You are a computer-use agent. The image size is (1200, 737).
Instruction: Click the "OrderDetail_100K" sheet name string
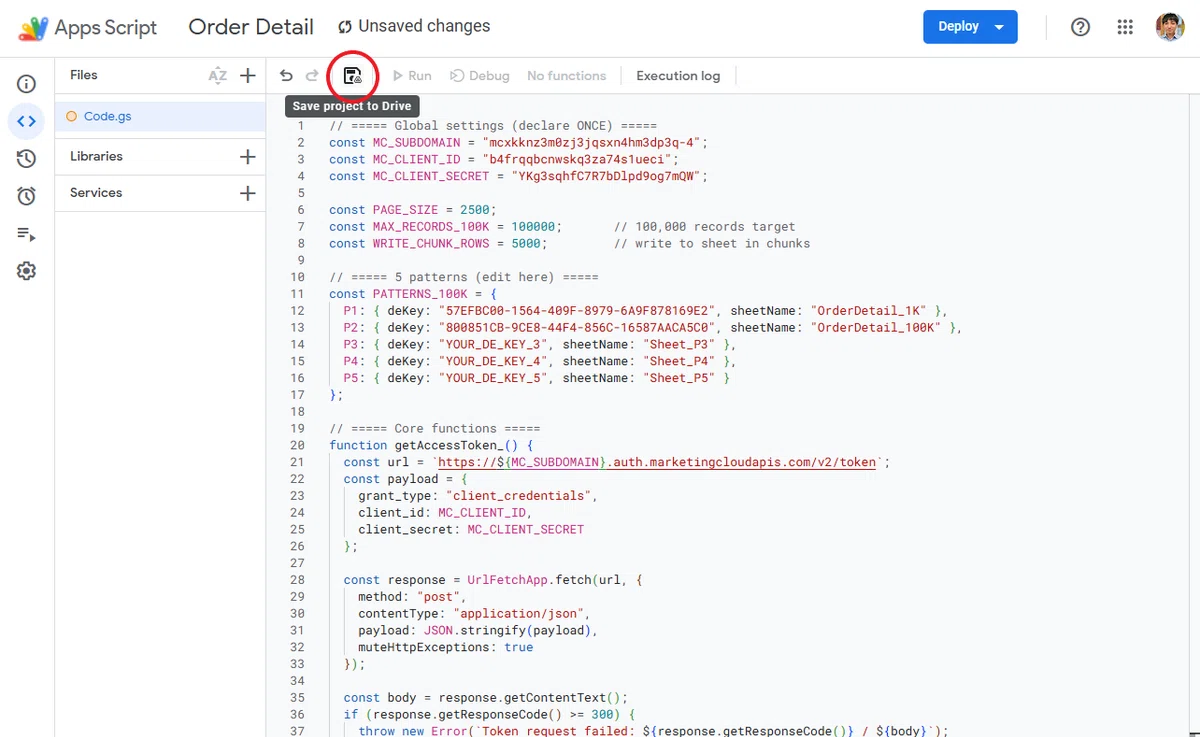tap(877, 328)
